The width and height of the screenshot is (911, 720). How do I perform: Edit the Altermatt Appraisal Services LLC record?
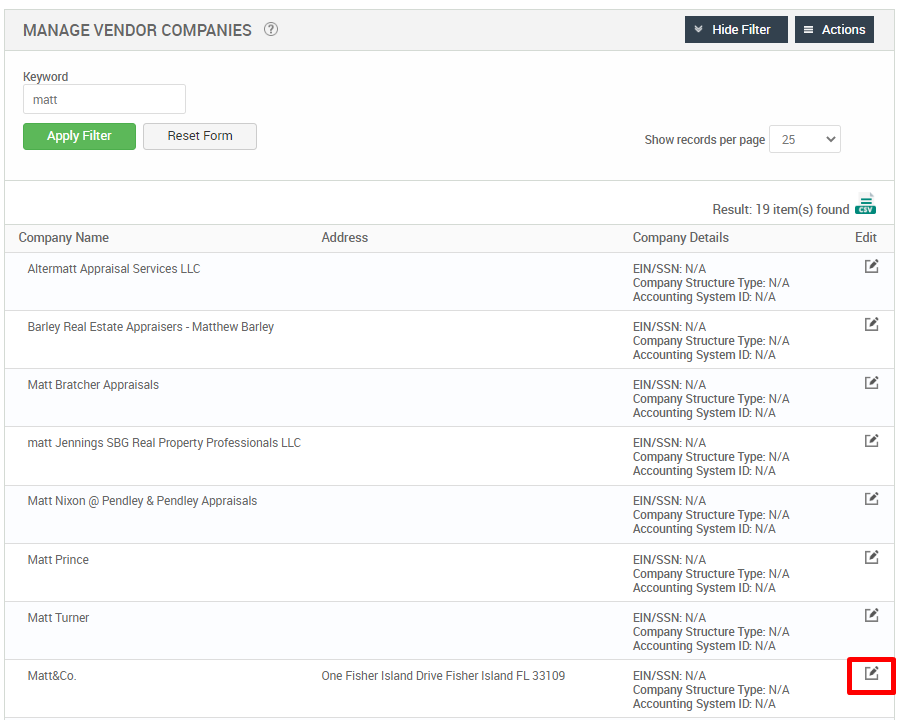(x=871, y=266)
